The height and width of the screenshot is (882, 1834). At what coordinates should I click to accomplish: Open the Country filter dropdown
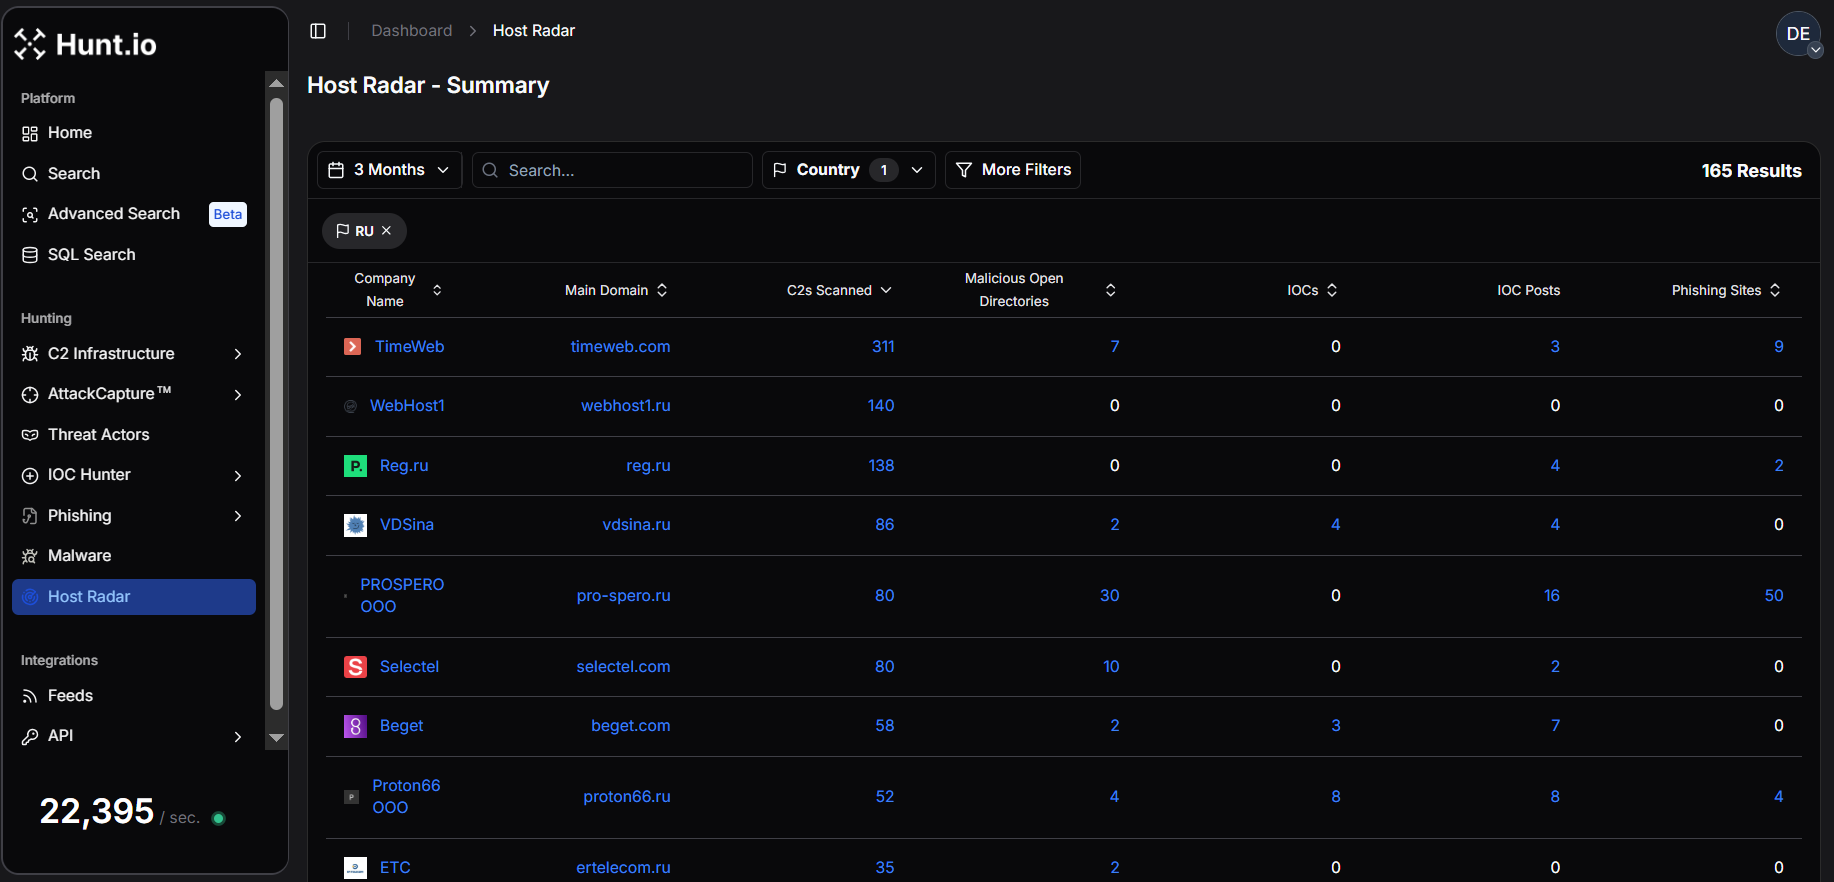tap(848, 170)
